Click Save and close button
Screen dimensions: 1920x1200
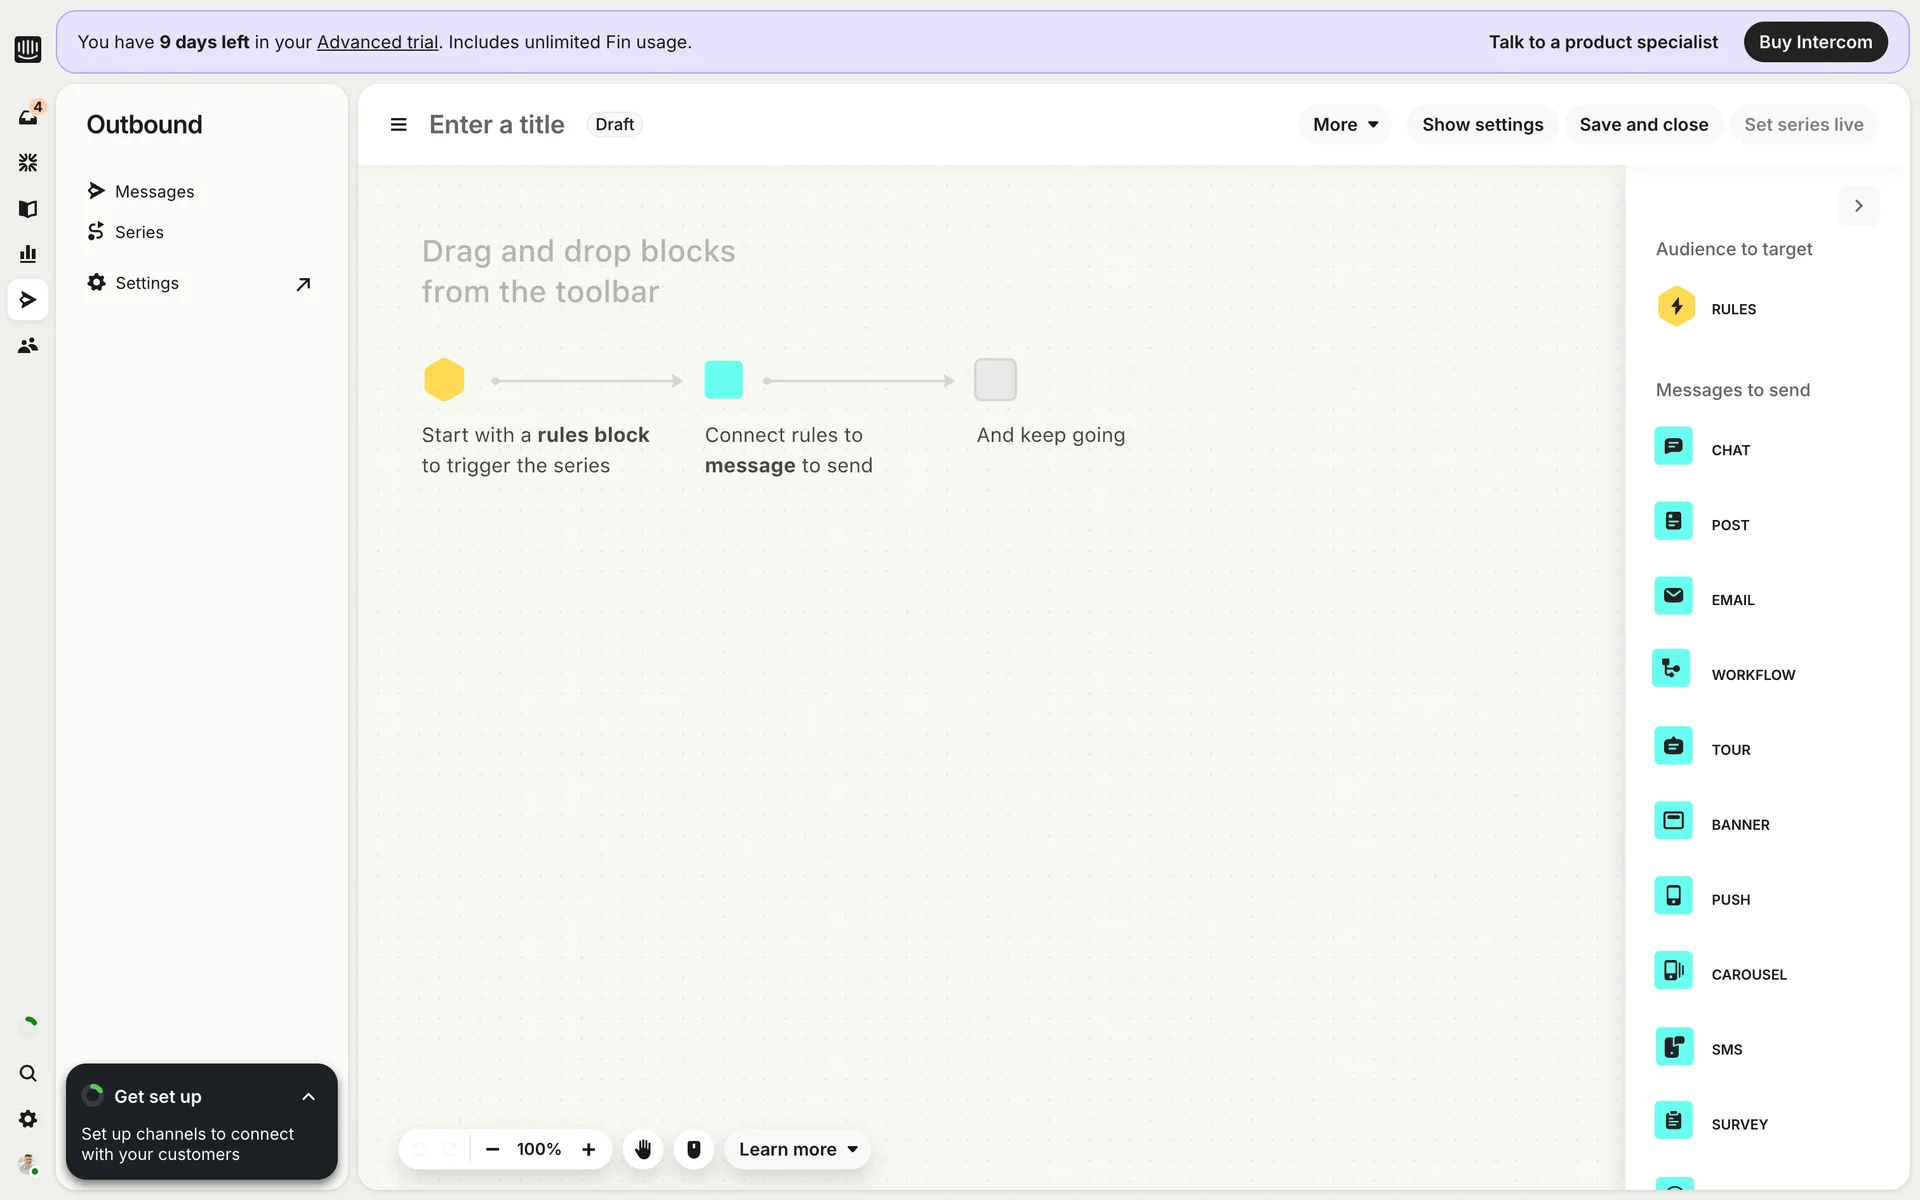pos(1643,125)
